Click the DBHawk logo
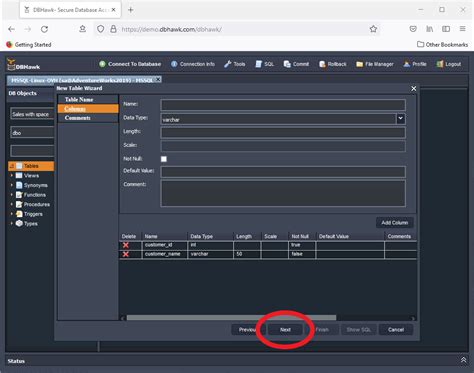 [23, 64]
